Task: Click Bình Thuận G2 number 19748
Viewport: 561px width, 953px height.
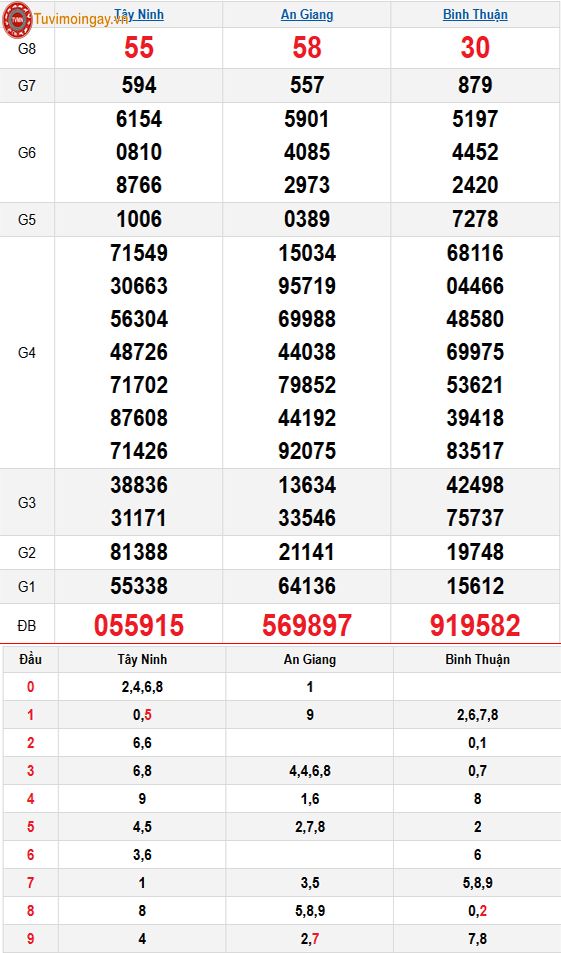Action: pos(475,552)
